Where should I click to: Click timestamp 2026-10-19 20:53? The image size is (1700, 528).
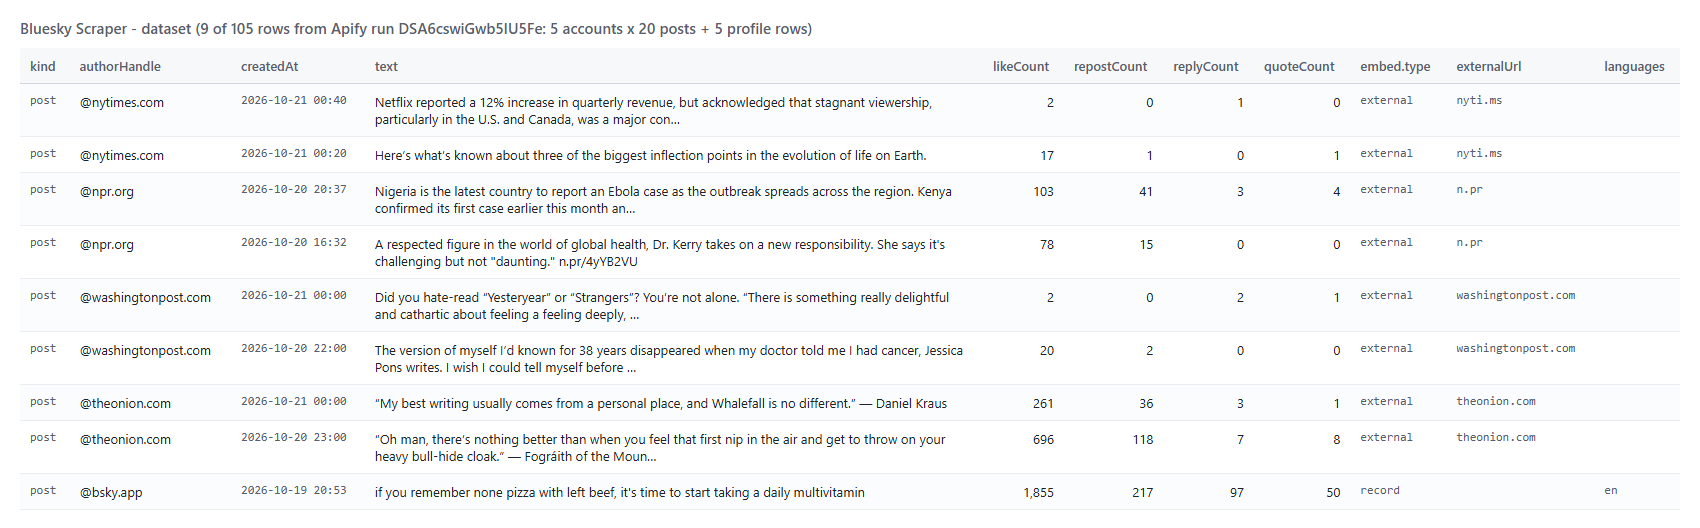tap(294, 491)
